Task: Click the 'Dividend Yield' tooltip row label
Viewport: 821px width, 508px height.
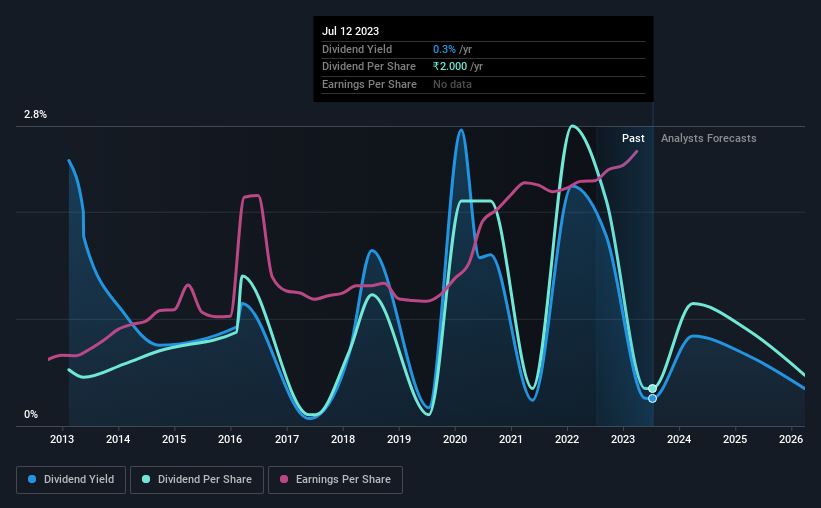Action: 357,49
